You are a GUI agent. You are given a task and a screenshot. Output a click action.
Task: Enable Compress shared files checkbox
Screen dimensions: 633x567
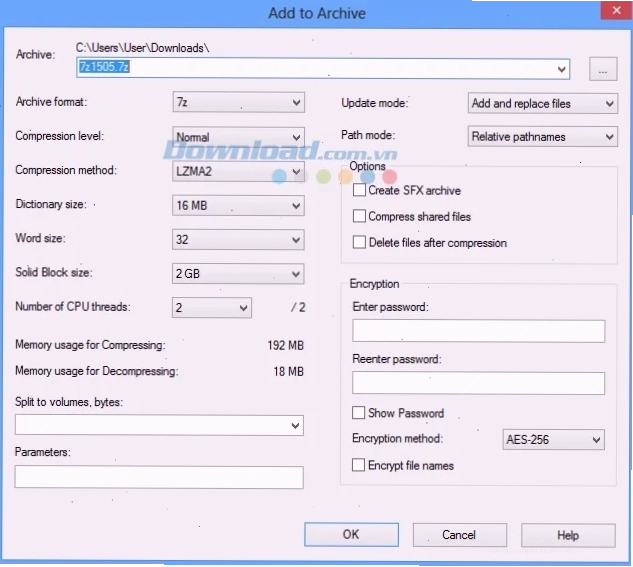[359, 216]
